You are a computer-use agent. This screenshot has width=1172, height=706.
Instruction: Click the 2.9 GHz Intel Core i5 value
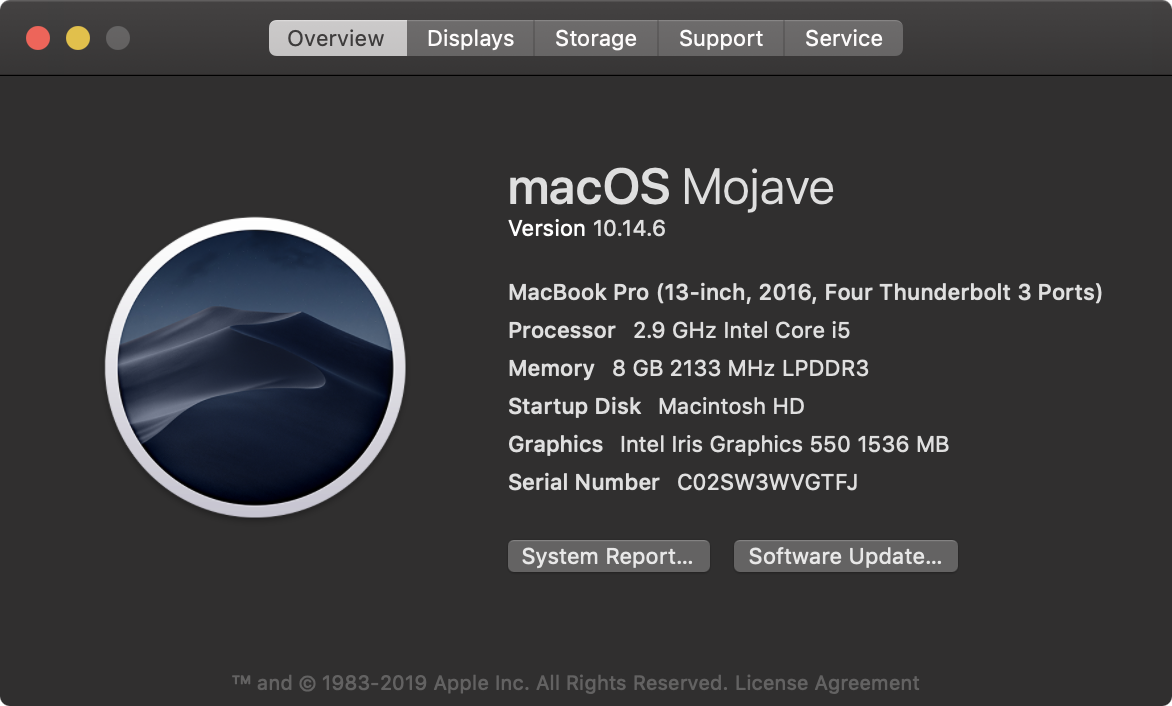pos(741,330)
